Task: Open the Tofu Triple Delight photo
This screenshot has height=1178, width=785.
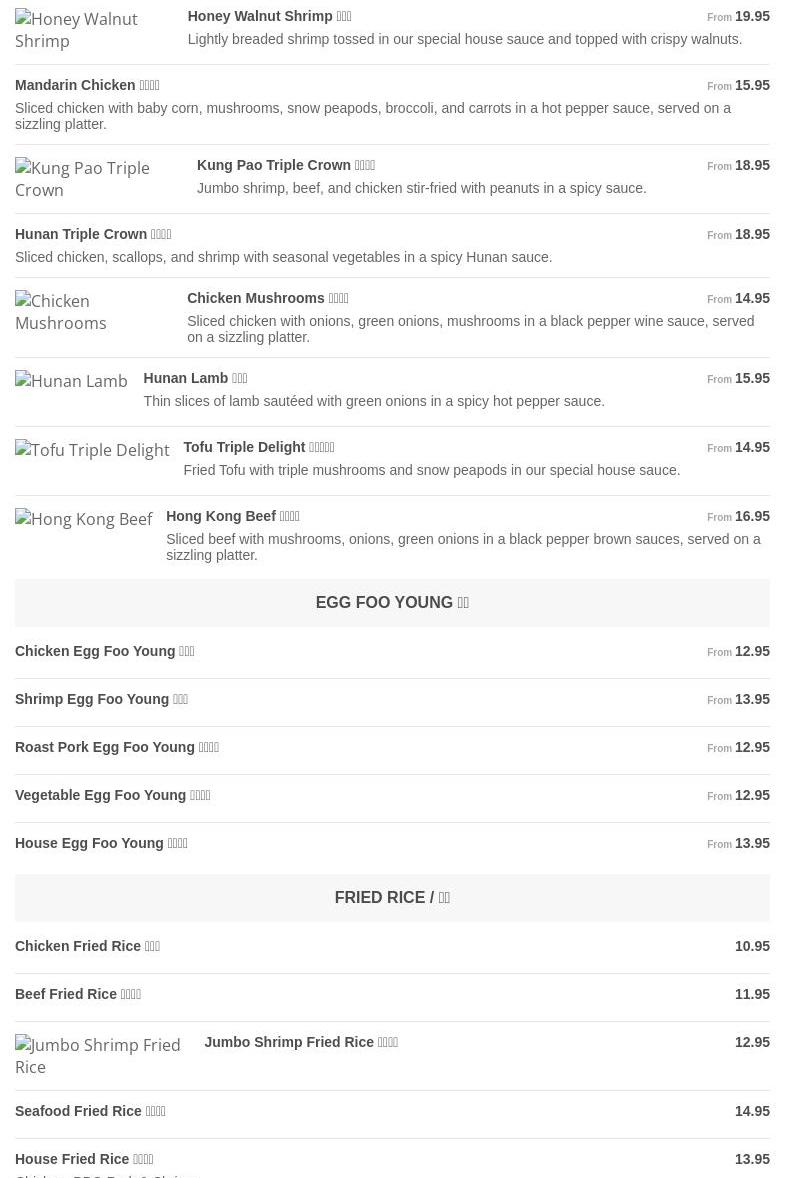Action: (92, 450)
